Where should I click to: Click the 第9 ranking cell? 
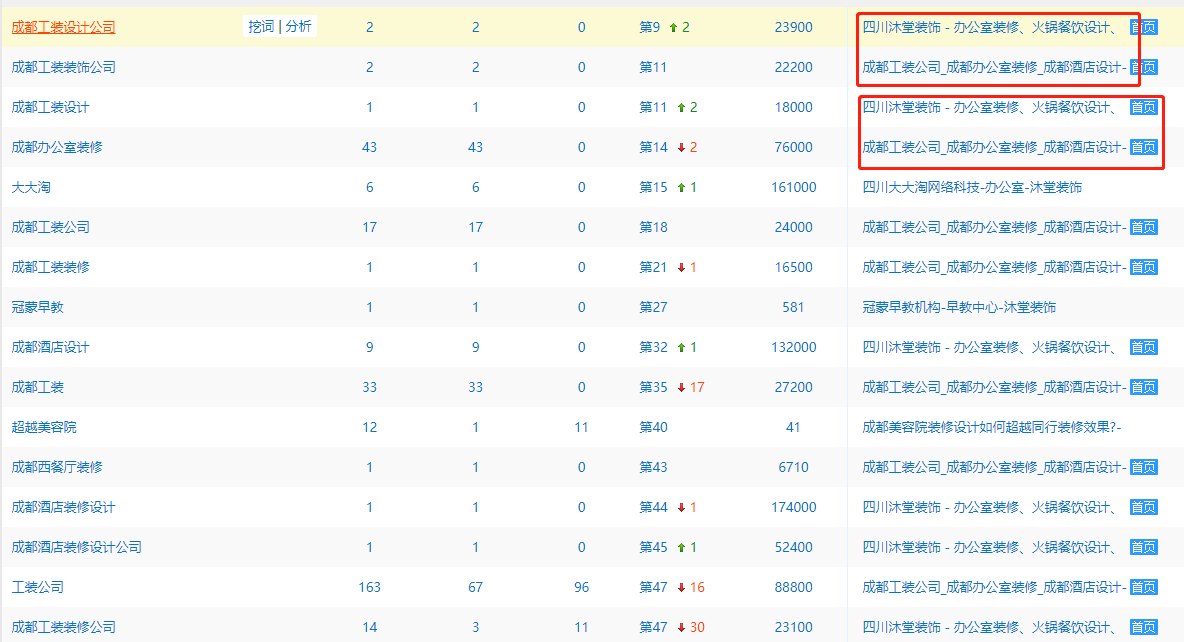click(649, 27)
